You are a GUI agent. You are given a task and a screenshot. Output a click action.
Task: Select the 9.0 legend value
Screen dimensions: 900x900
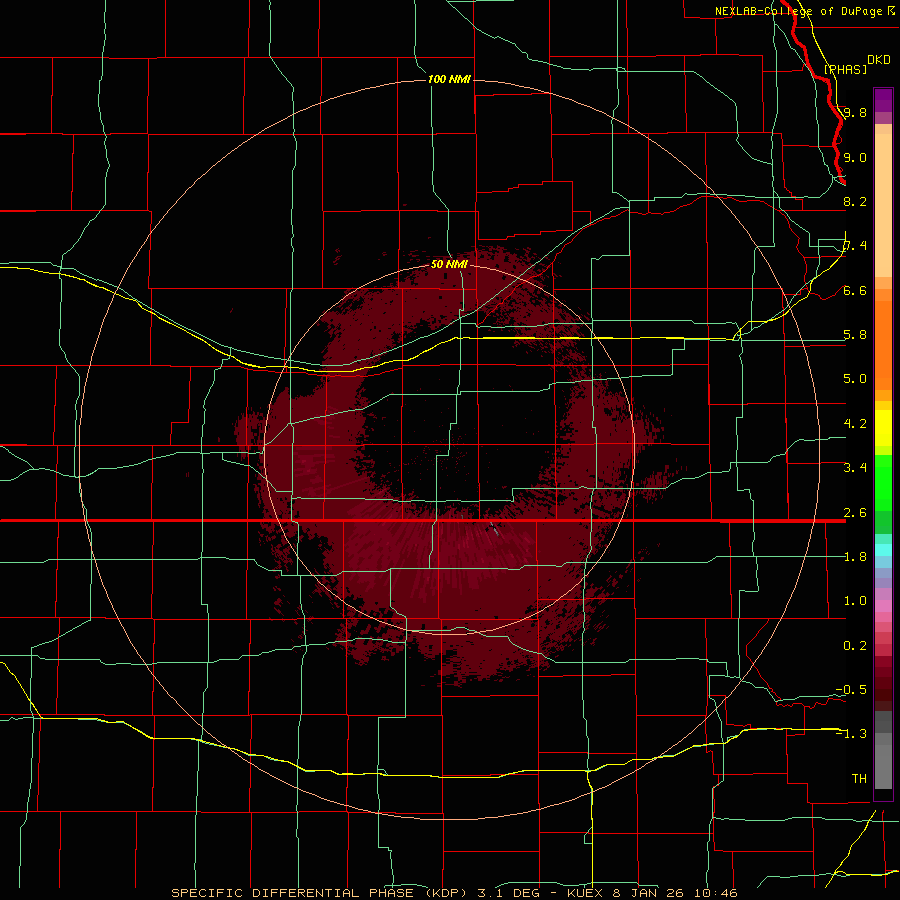[855, 157]
